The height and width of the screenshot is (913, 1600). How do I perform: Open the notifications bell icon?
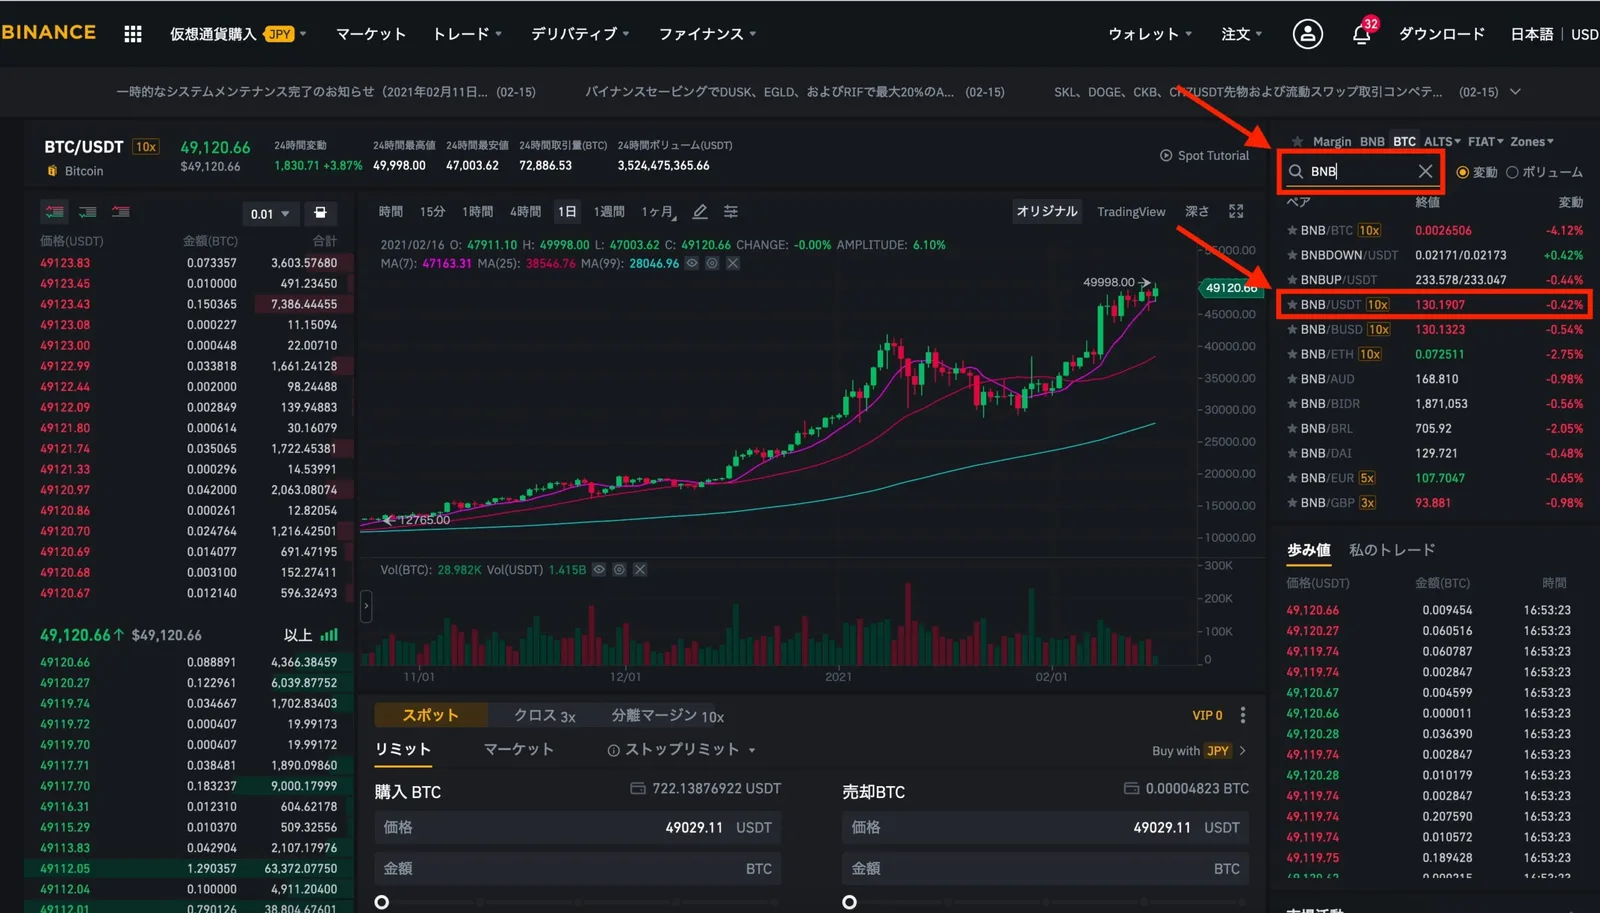[x=1361, y=34]
